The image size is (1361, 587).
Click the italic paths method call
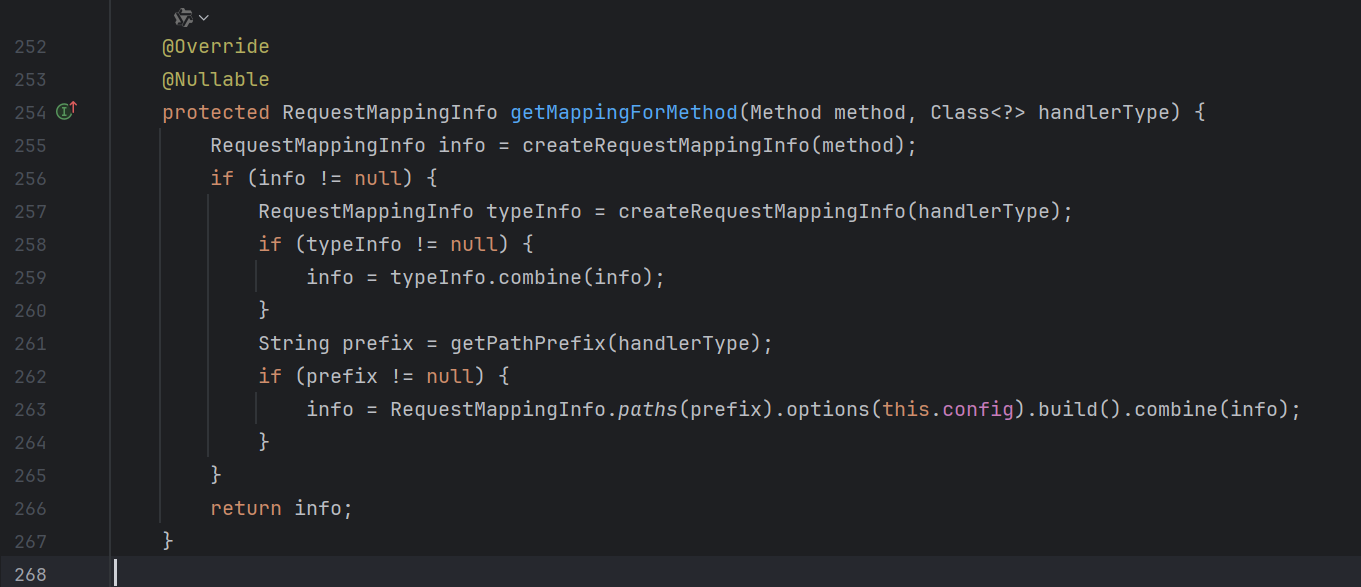click(x=647, y=409)
